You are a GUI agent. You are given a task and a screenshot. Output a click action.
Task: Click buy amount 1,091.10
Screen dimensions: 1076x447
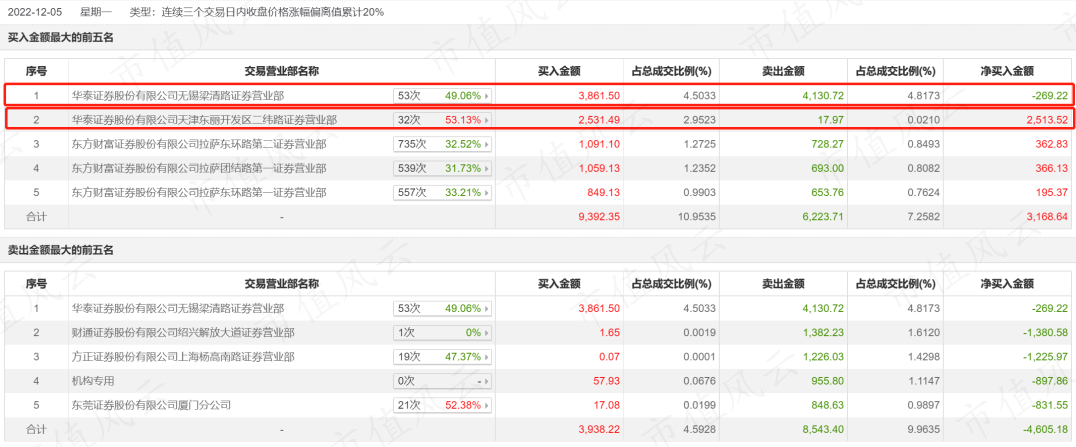tap(598, 144)
